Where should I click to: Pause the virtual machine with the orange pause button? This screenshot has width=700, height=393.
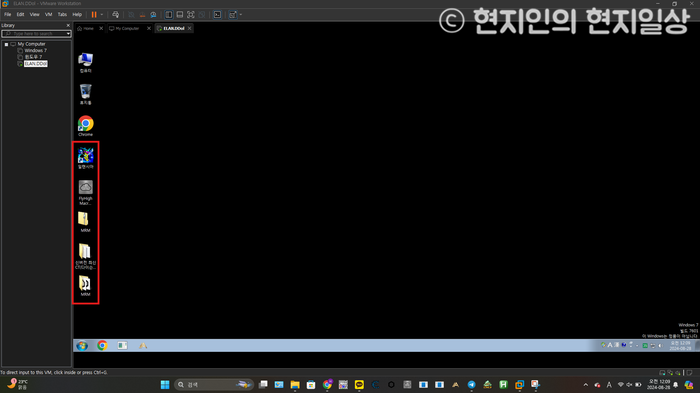(x=94, y=15)
